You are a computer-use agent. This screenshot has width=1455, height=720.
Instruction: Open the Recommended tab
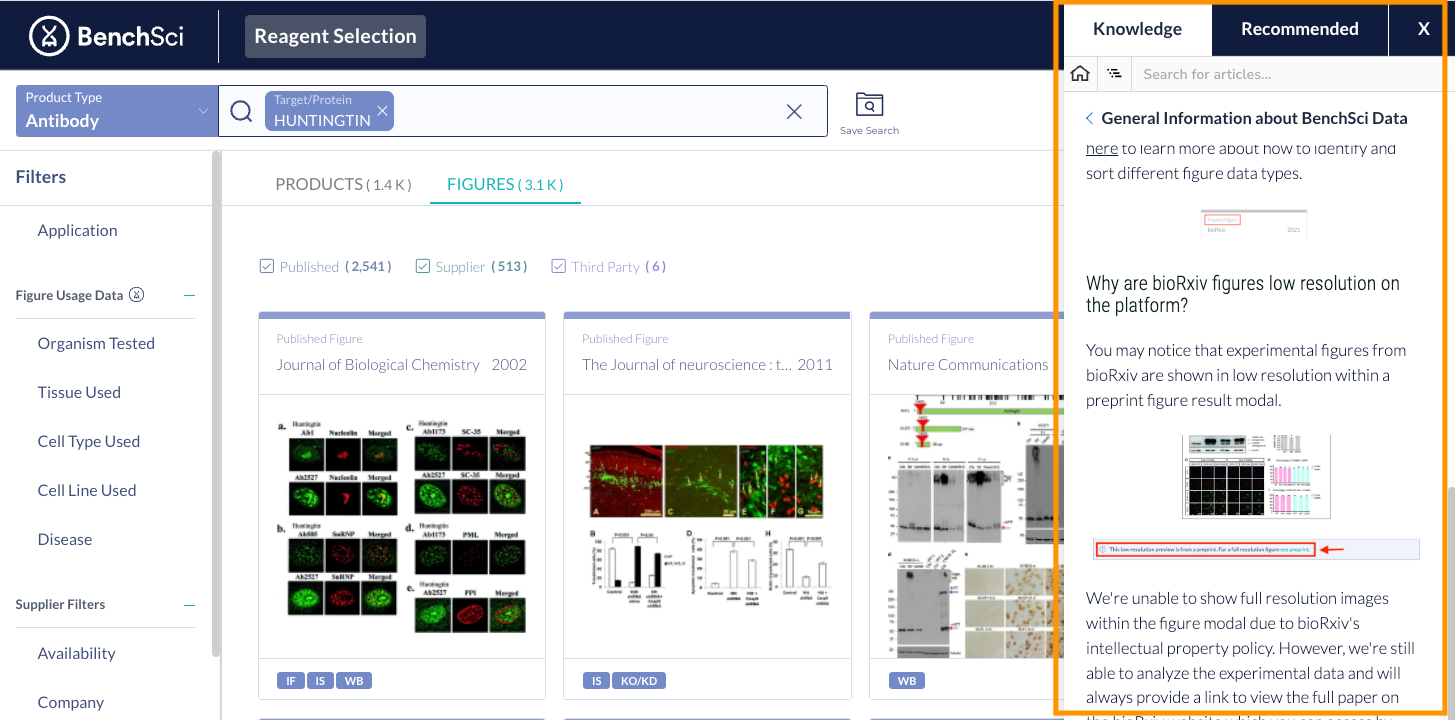[x=1300, y=30]
